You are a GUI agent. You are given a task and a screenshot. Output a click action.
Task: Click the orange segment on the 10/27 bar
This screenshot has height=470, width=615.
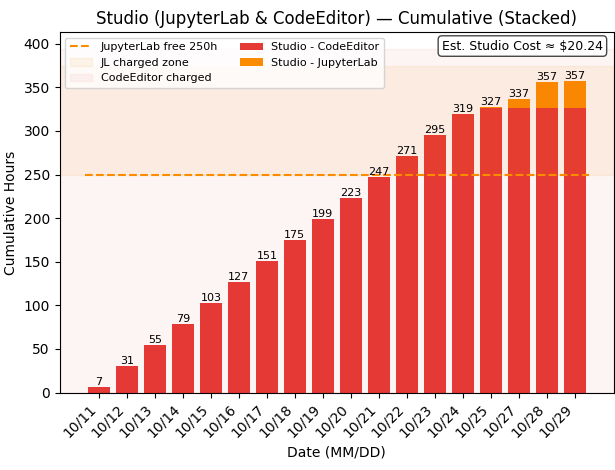519,103
